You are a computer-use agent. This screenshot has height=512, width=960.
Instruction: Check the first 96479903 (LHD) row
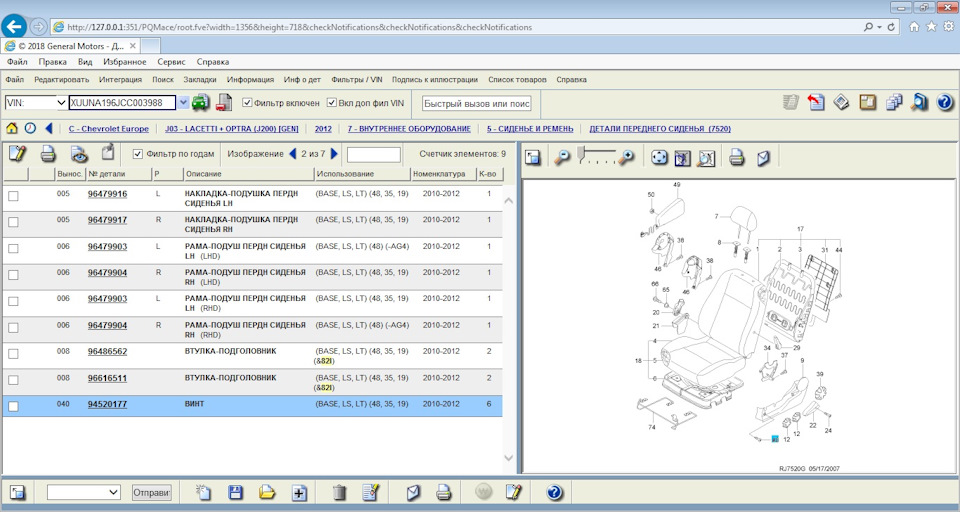click(13, 249)
